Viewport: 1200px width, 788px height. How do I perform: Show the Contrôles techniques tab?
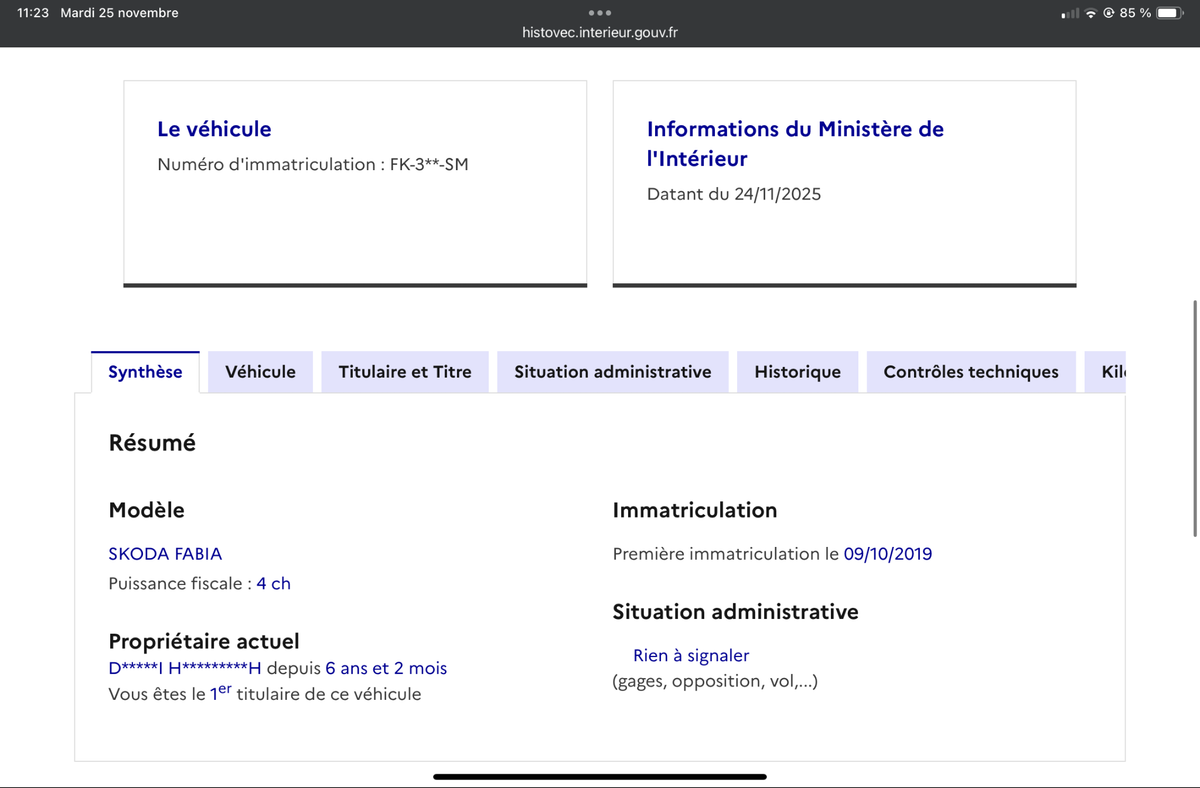point(970,372)
